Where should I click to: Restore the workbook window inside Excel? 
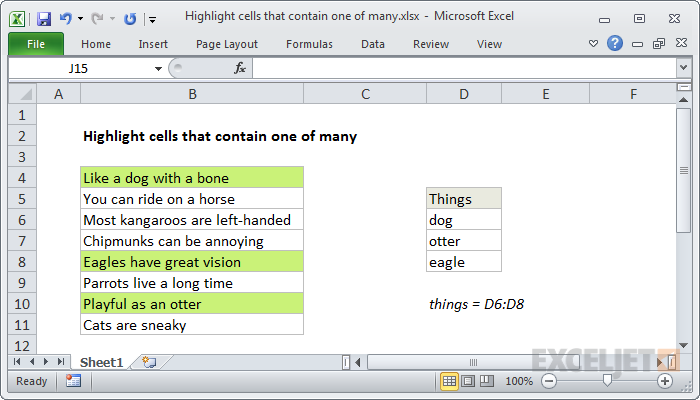pos(659,43)
